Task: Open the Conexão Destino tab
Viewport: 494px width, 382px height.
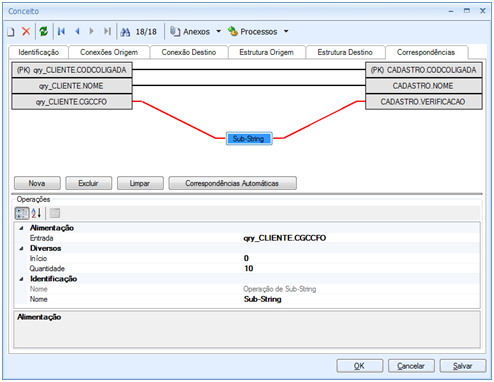Action: pyautogui.click(x=189, y=52)
